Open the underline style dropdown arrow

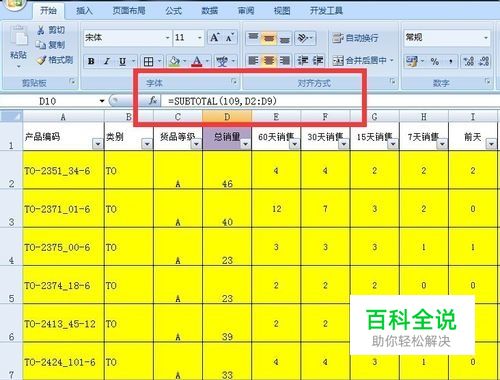(x=133, y=61)
